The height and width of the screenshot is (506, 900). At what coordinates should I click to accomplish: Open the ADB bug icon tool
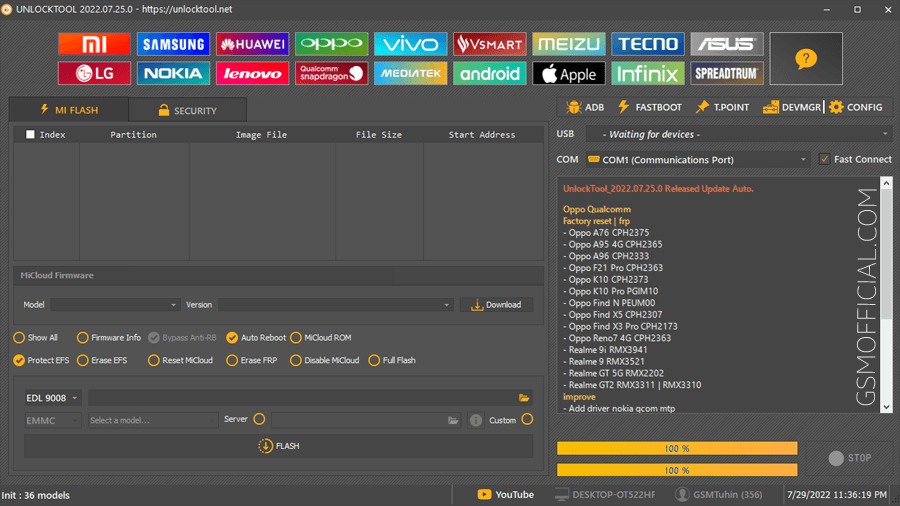585,107
